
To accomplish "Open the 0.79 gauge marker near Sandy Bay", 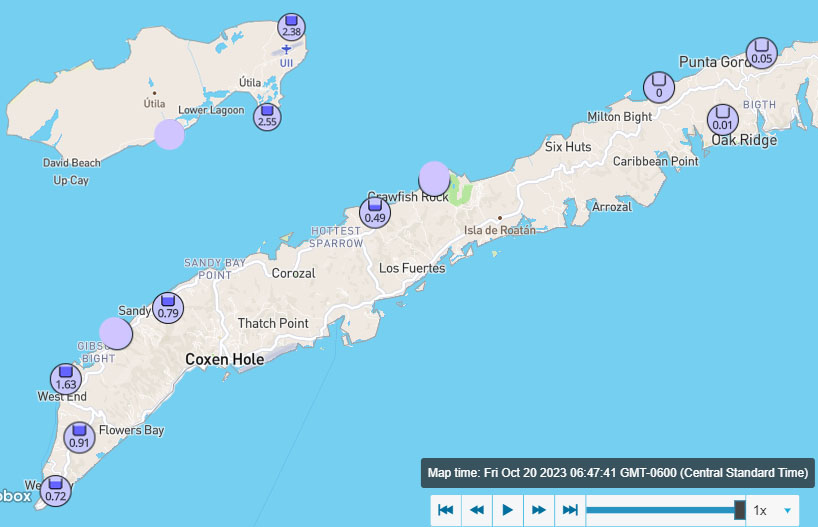I will coord(168,308).
